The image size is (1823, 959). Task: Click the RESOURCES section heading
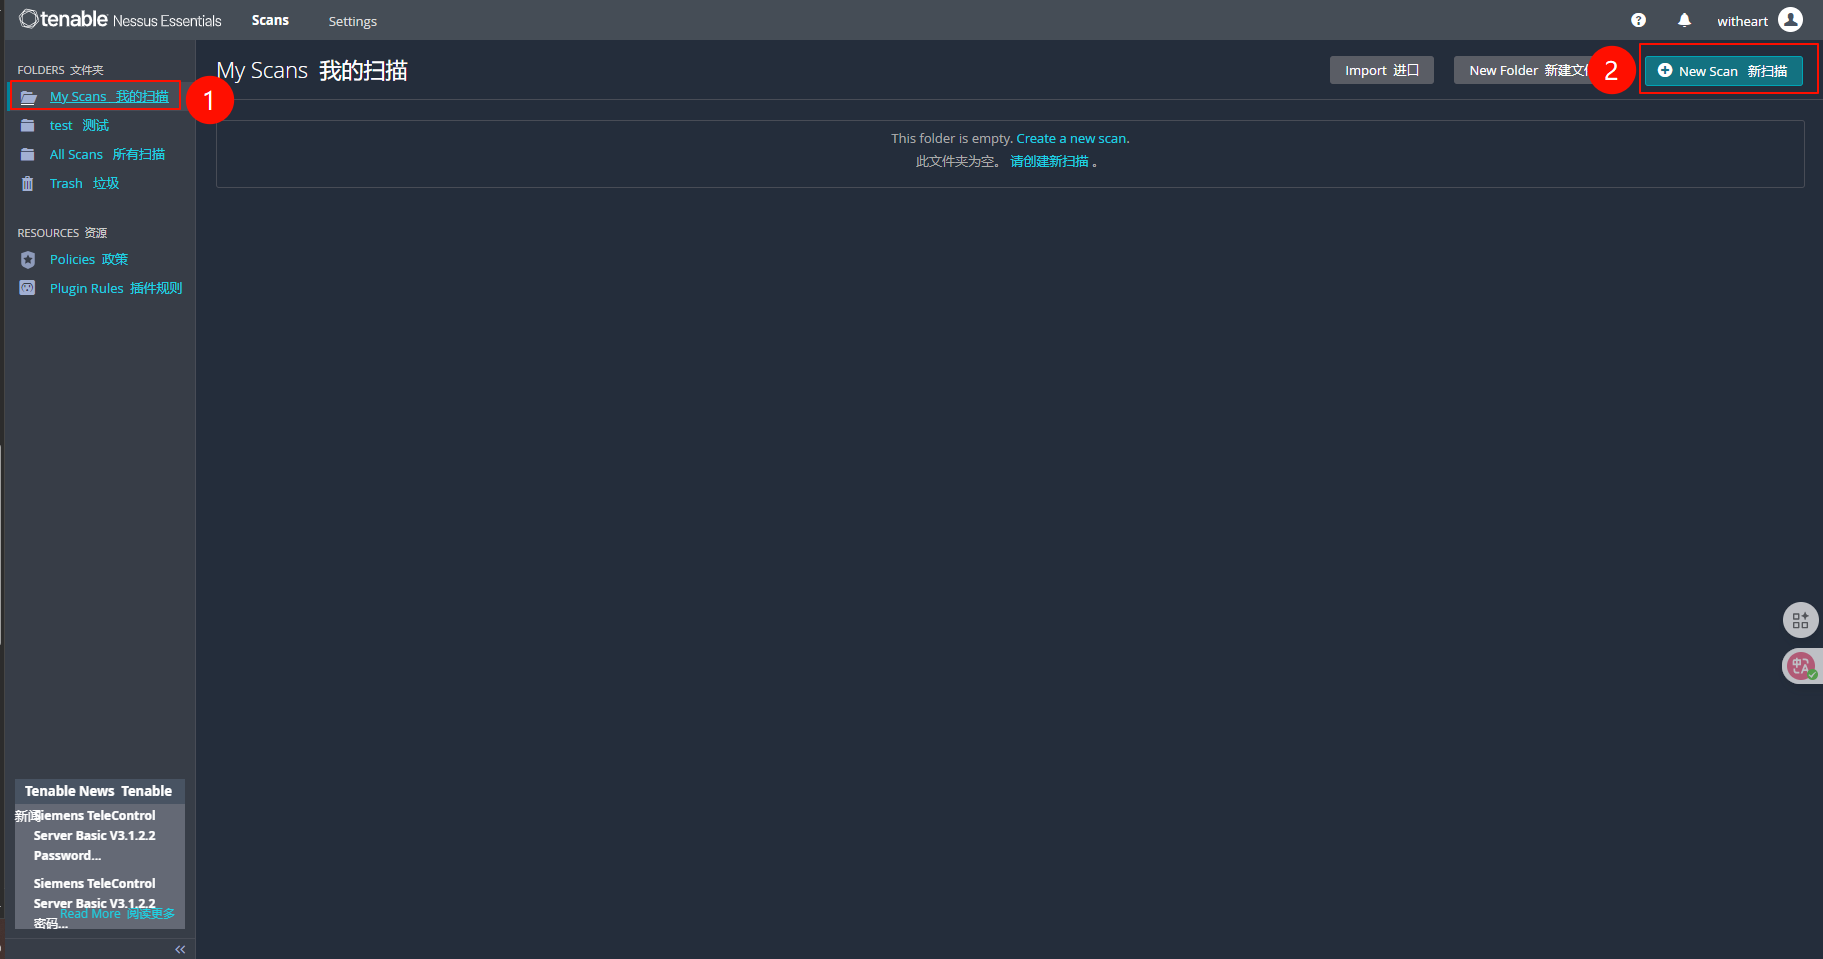tap(62, 233)
